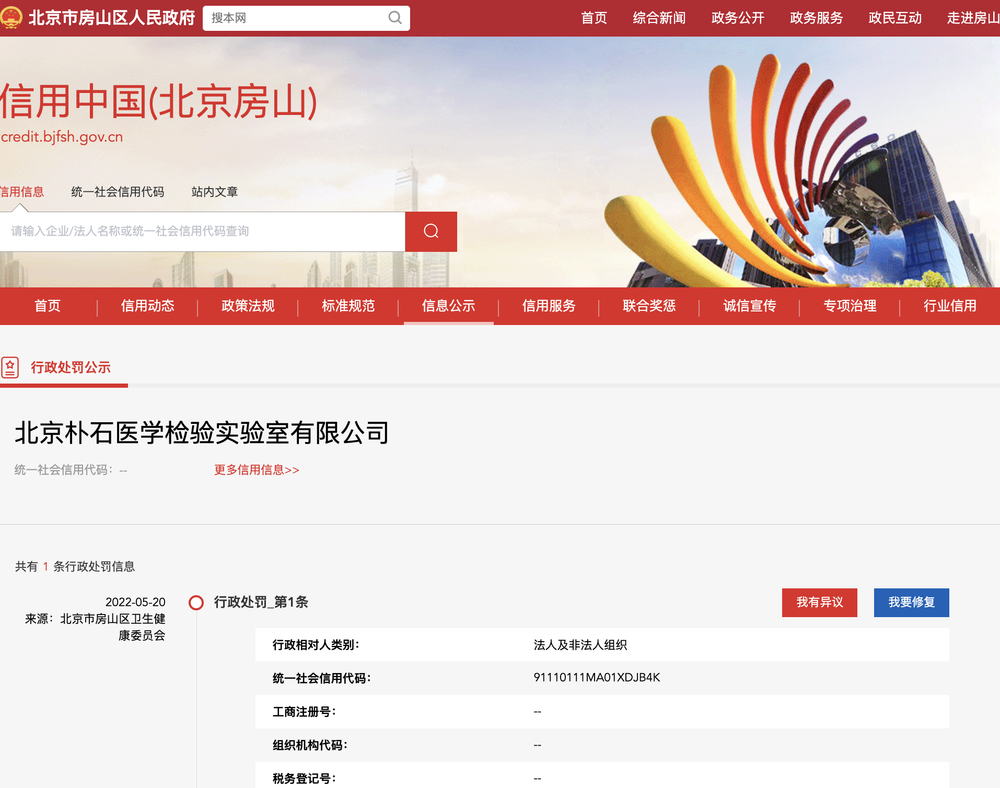Click the red search magnifier beside the credit query field
The width and height of the screenshot is (1000, 788).
[x=430, y=231]
